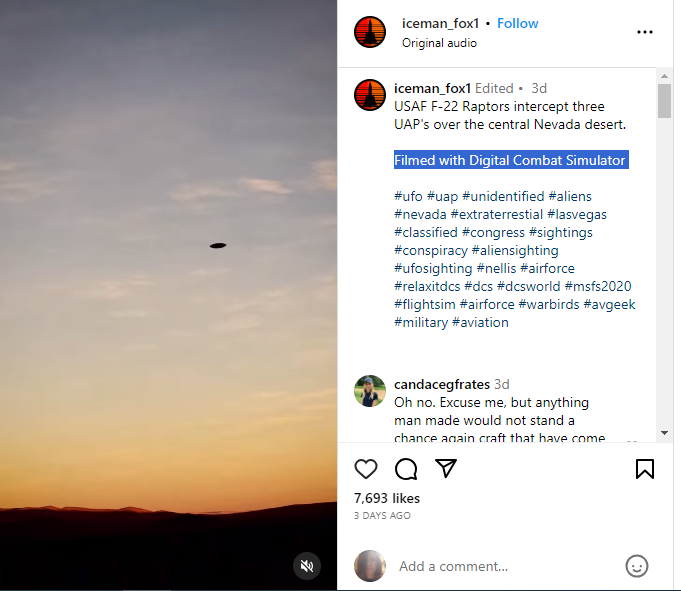
Task: Click the candacegfrates username
Action: pyautogui.click(x=441, y=384)
